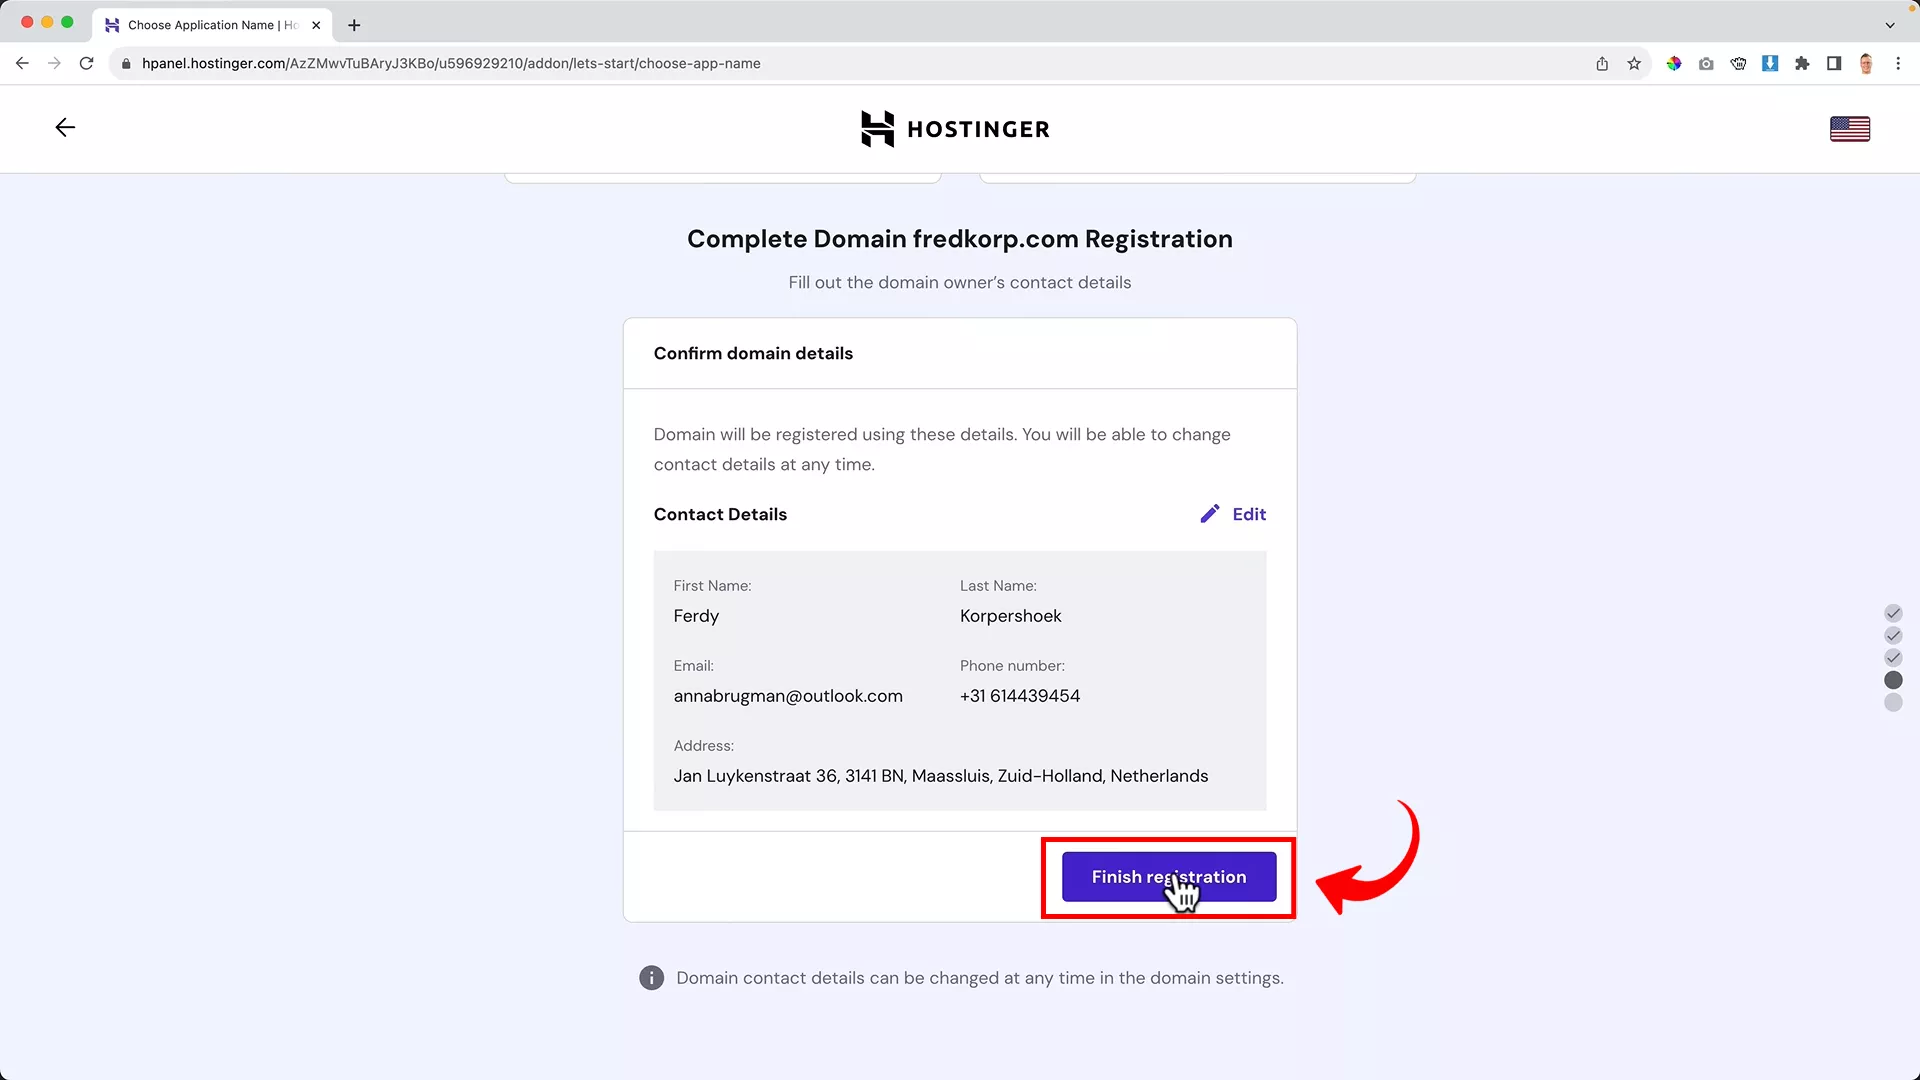The width and height of the screenshot is (1920, 1080).
Task: Click the Finish registration button
Action: point(1168,877)
